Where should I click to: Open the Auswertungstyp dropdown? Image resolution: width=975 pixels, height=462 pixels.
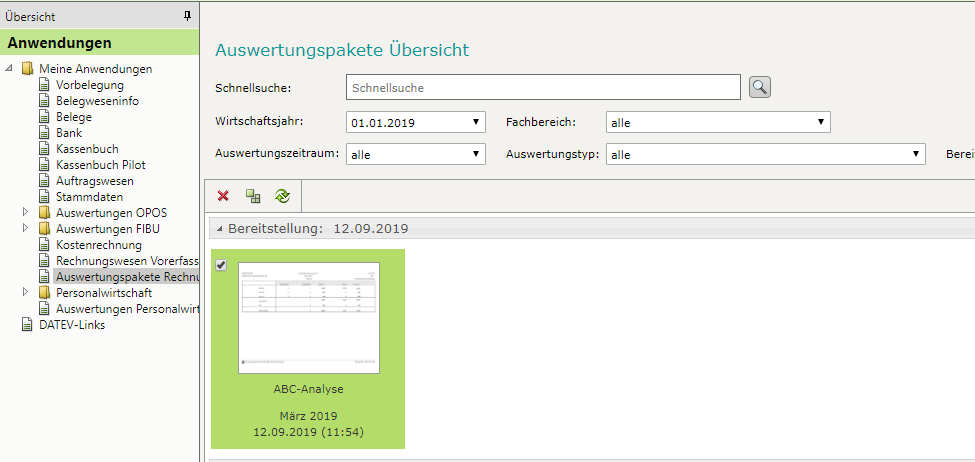pyautogui.click(x=765, y=154)
